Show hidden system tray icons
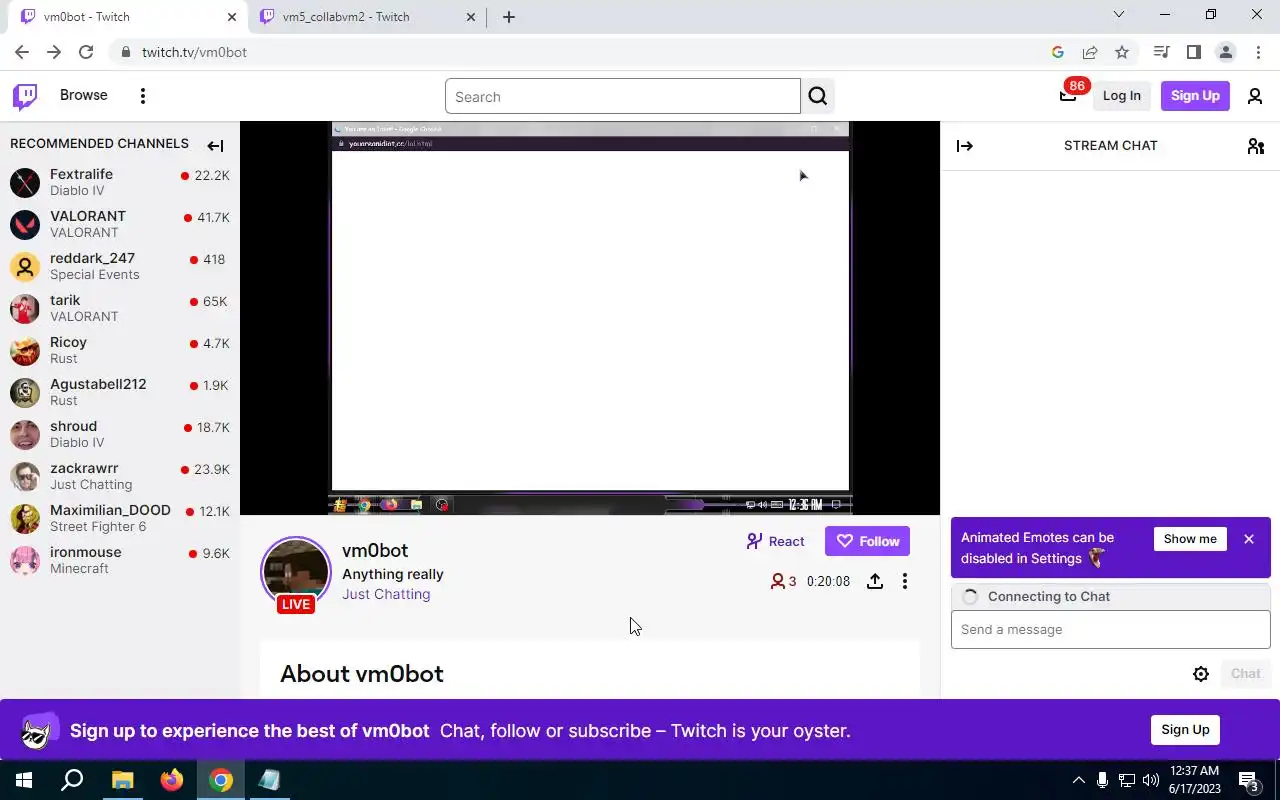The image size is (1280, 800). (x=1078, y=780)
